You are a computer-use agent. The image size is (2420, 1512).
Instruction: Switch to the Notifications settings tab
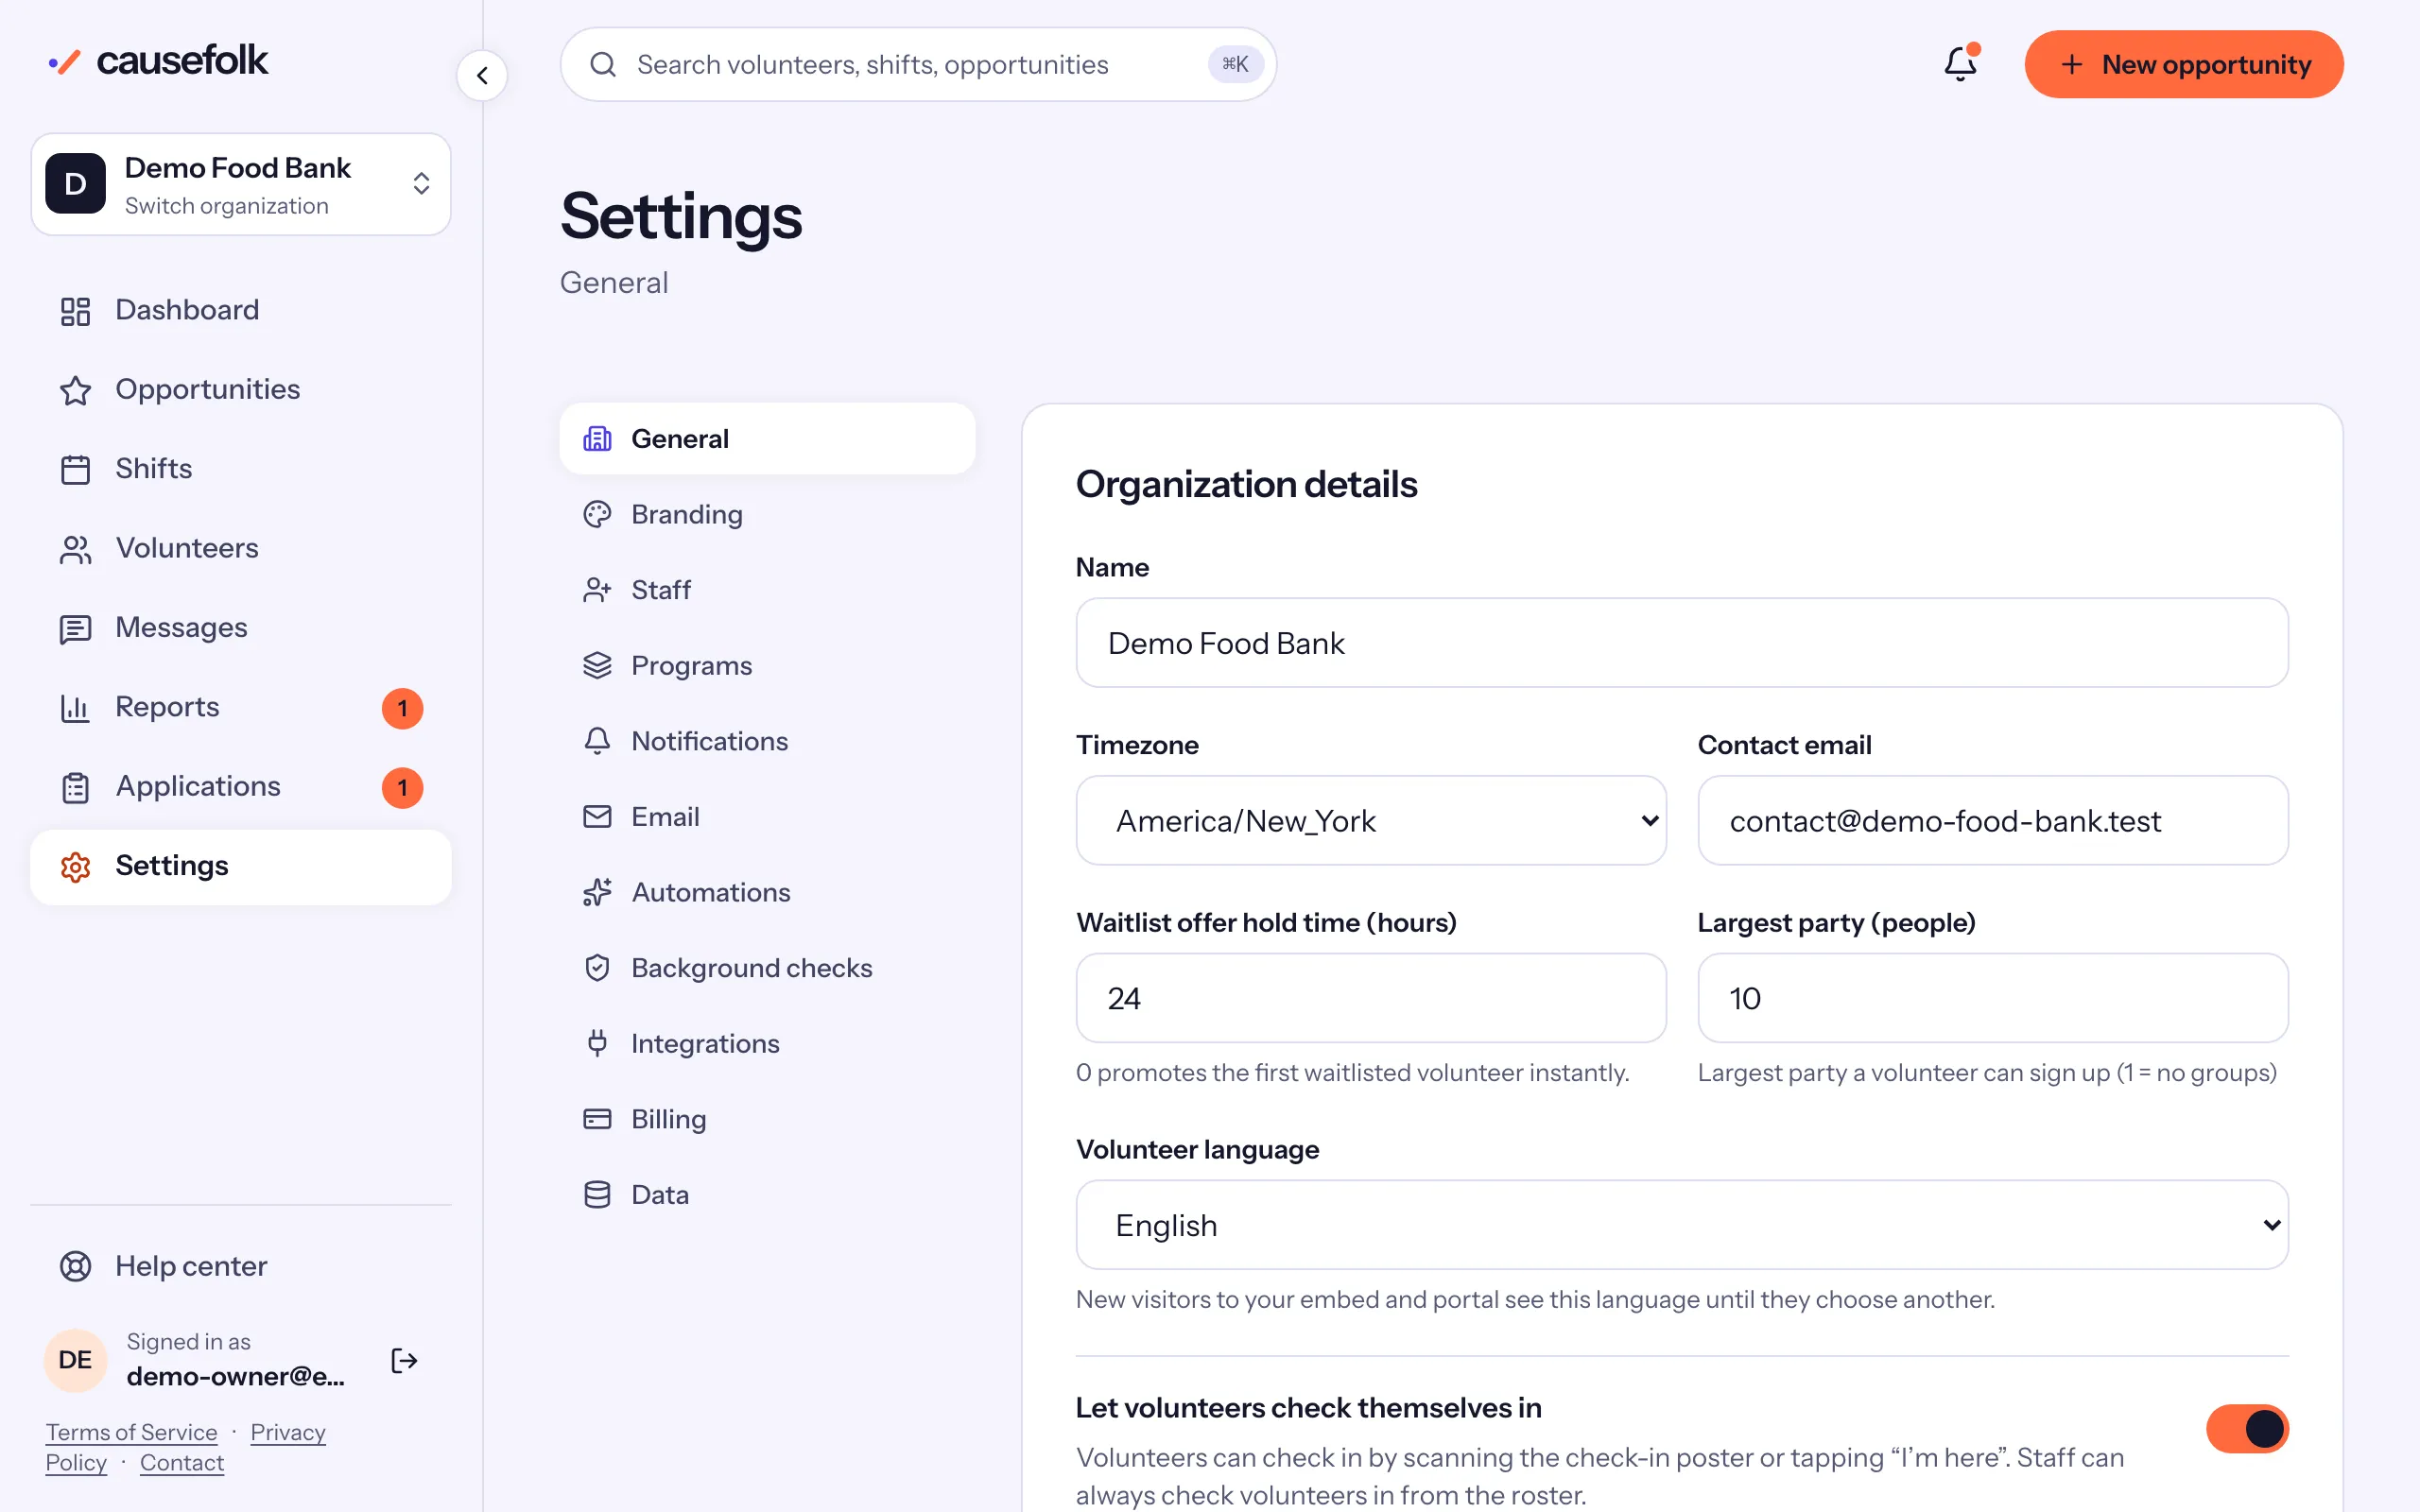tap(767, 741)
